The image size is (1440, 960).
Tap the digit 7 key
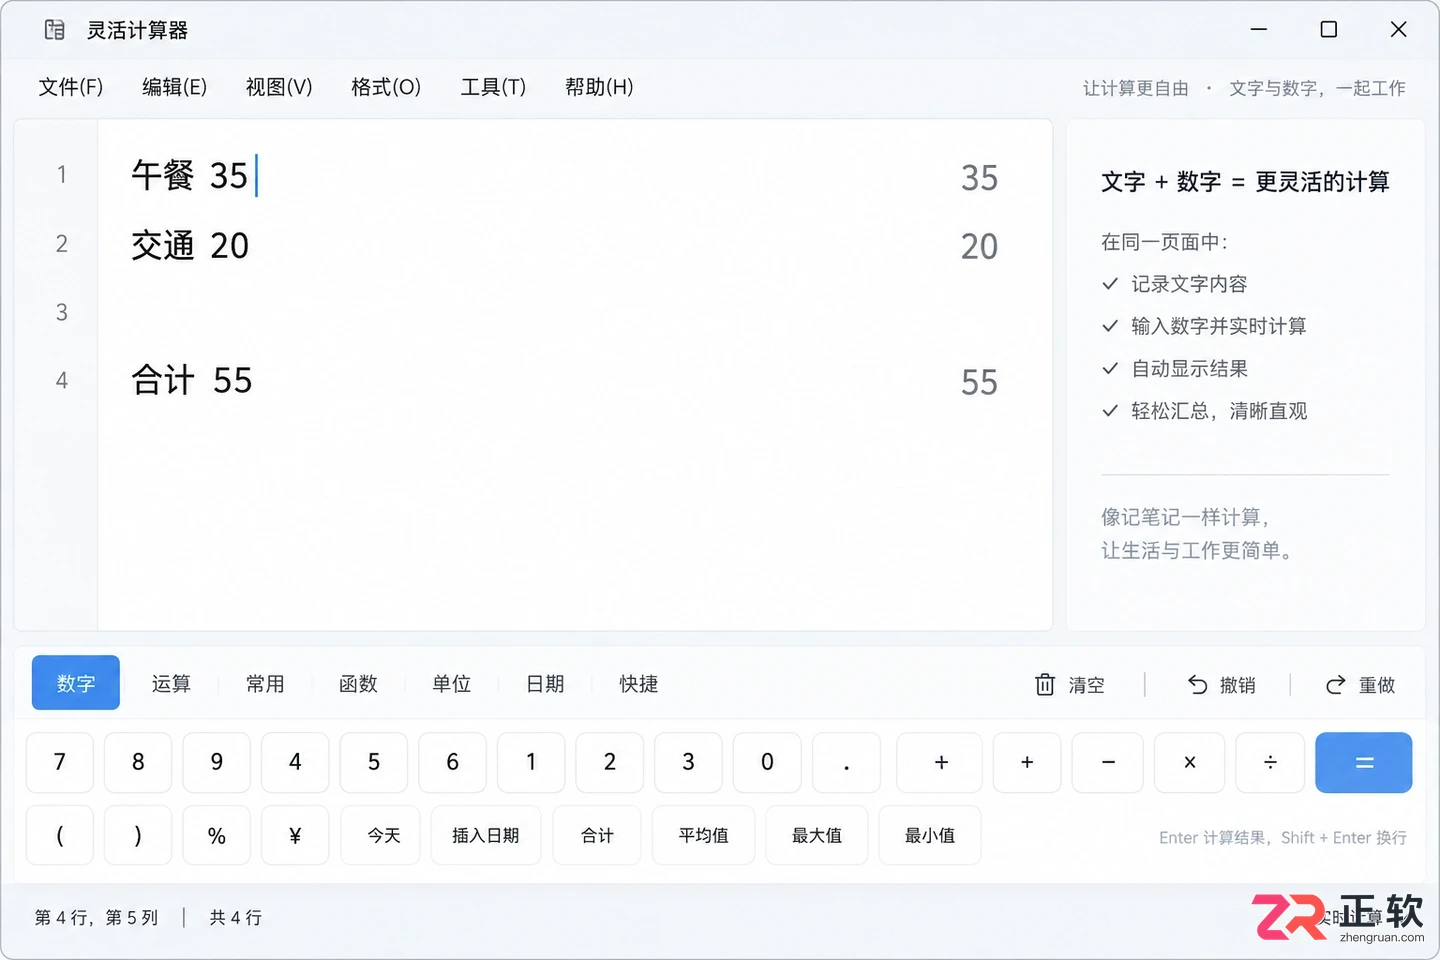click(60, 762)
